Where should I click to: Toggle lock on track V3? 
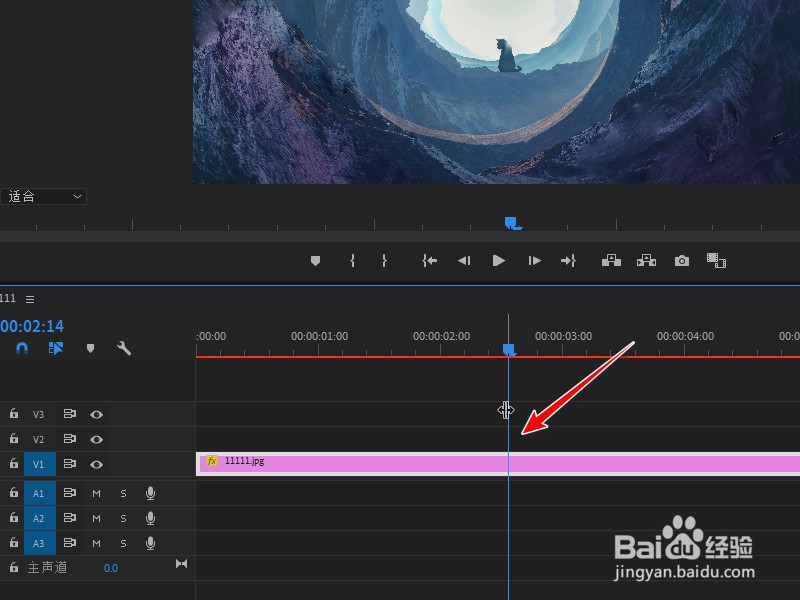coord(14,413)
